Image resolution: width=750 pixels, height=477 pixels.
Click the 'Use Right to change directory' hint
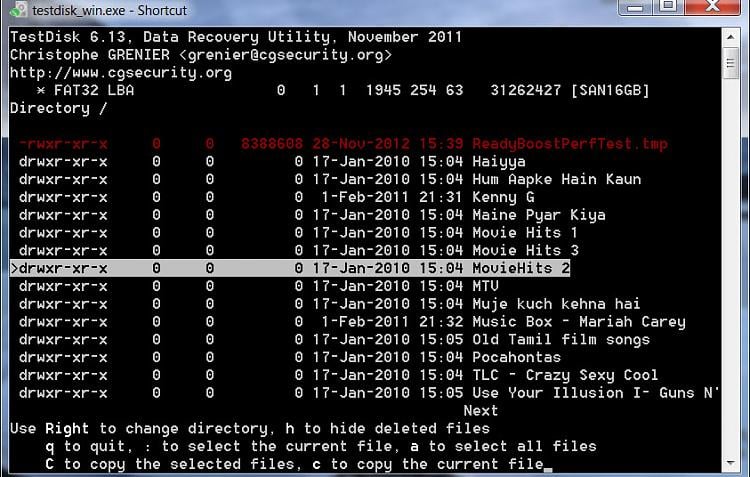coord(250,428)
